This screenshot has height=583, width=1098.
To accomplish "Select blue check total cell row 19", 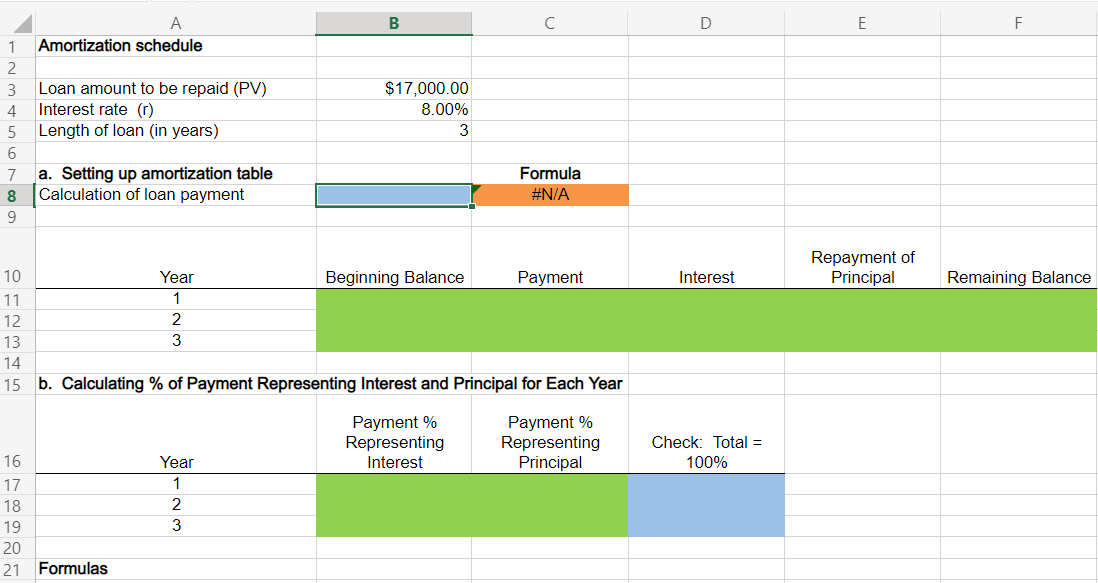I will [706, 526].
